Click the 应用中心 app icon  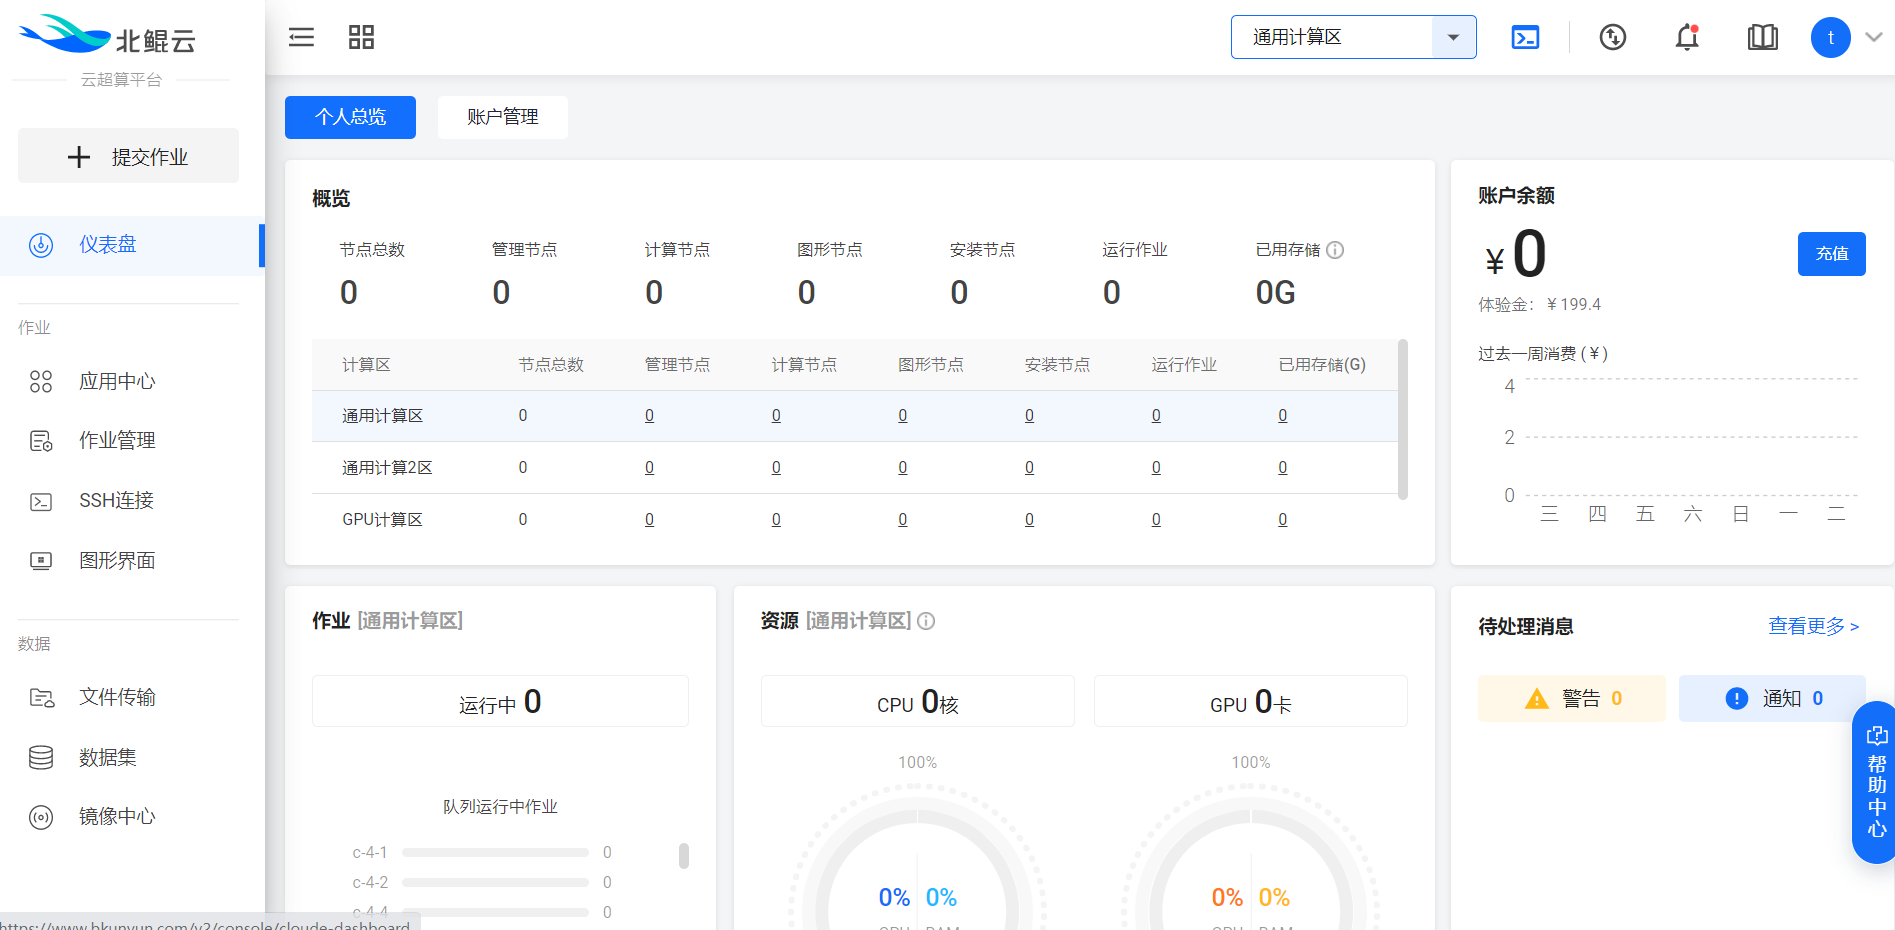click(x=41, y=381)
